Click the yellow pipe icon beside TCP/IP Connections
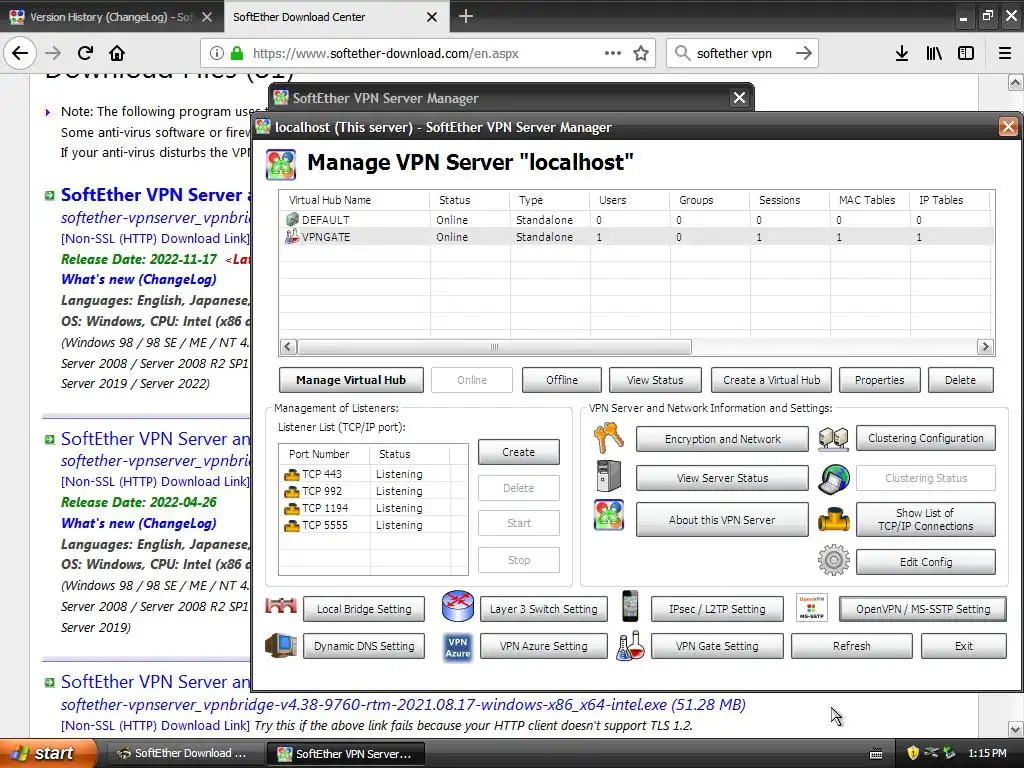1024x768 pixels. click(x=833, y=520)
